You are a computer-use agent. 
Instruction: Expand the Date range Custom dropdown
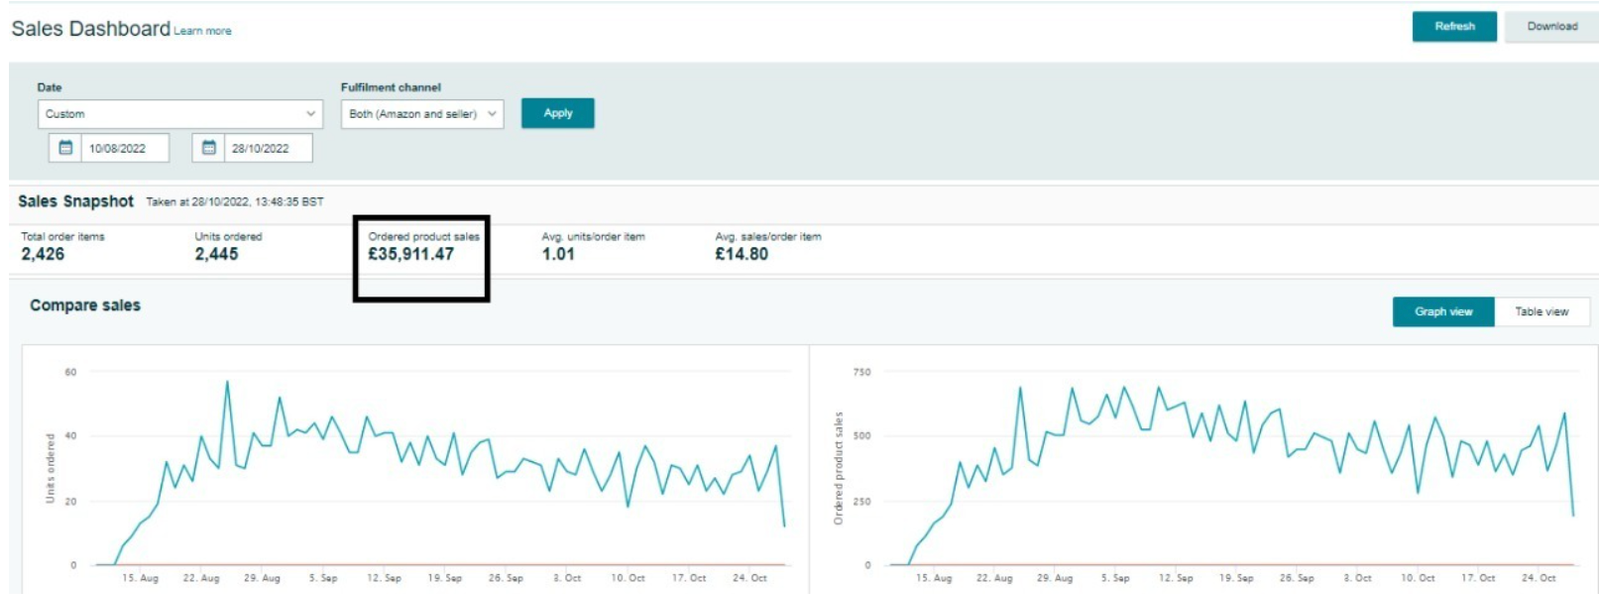coord(180,114)
